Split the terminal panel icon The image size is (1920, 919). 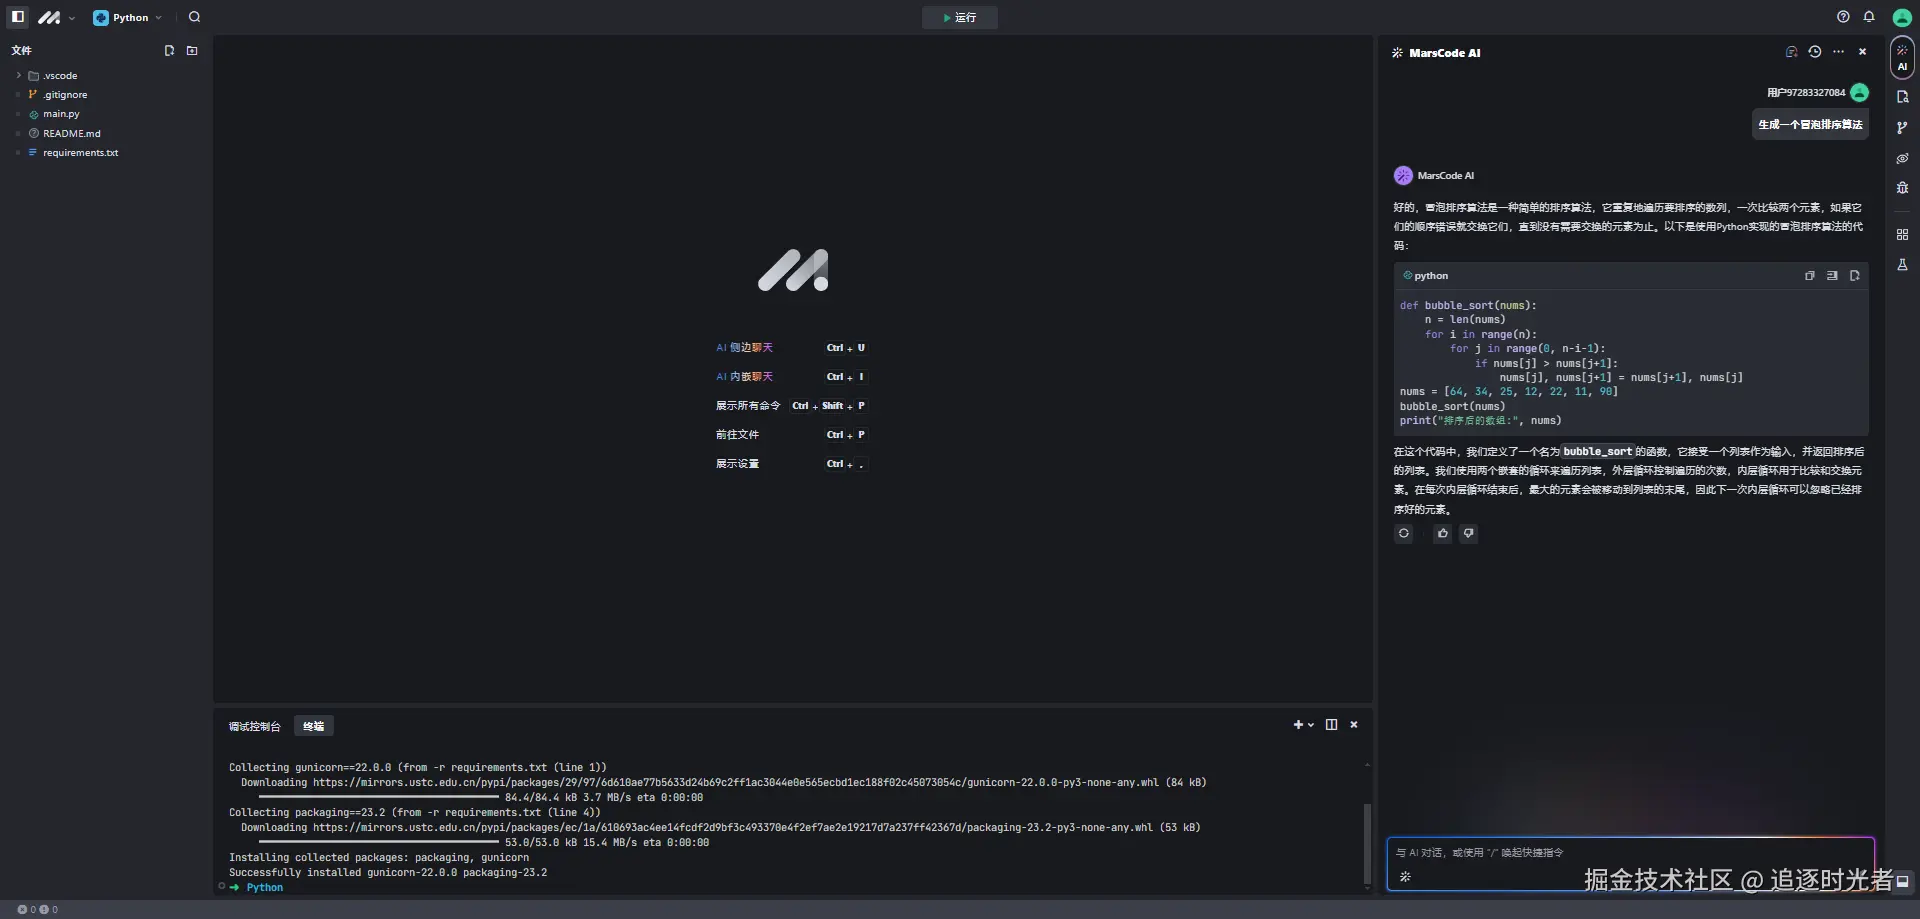click(1331, 725)
